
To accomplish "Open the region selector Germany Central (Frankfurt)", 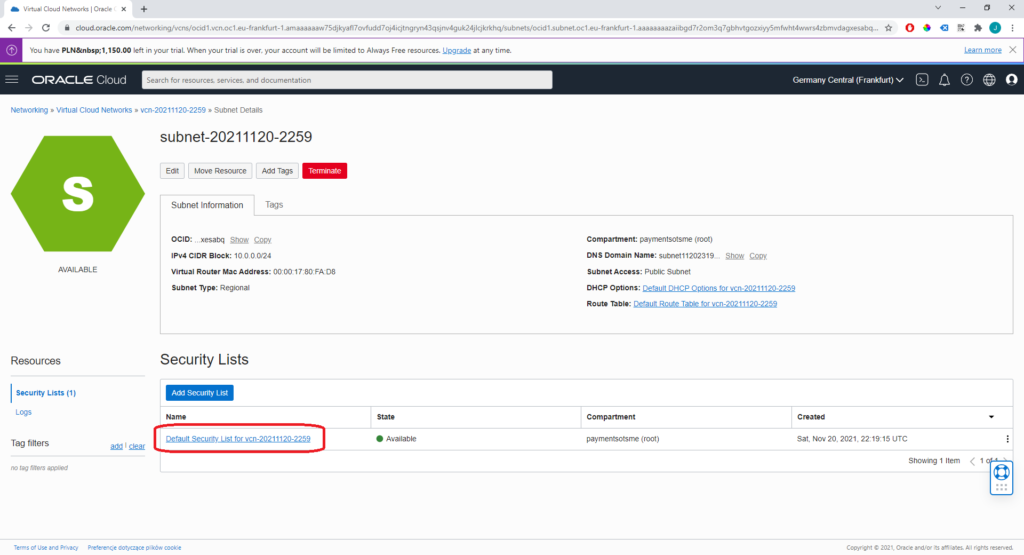I will [x=848, y=80].
